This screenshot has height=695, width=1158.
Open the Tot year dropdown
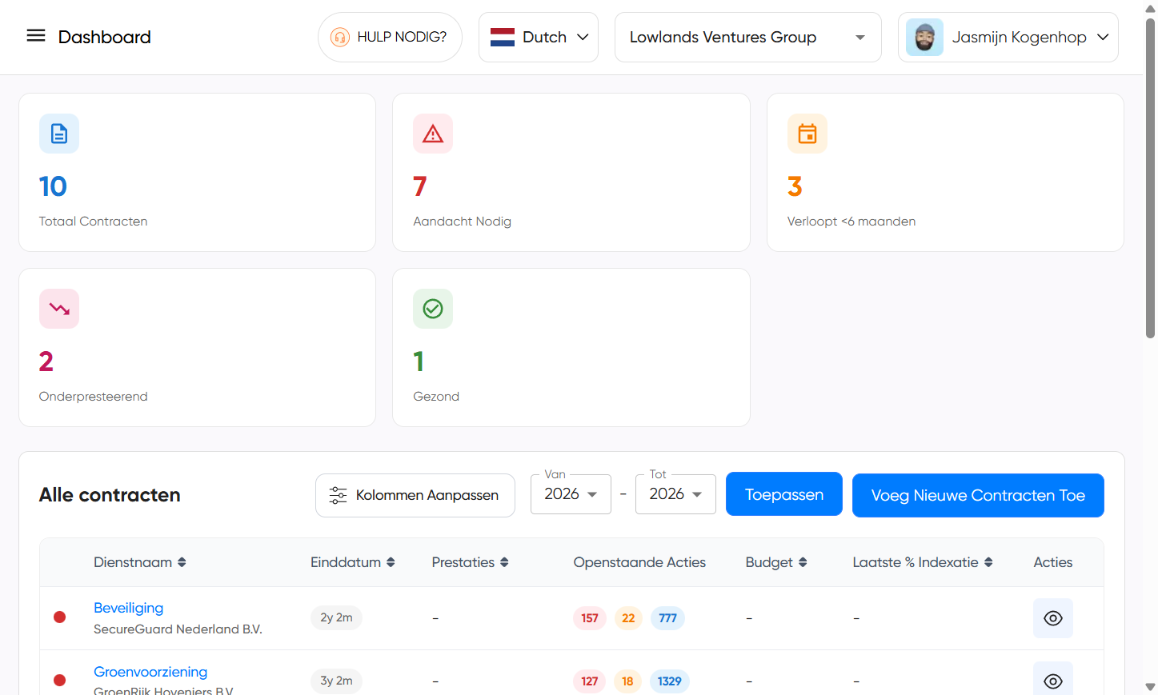675,494
